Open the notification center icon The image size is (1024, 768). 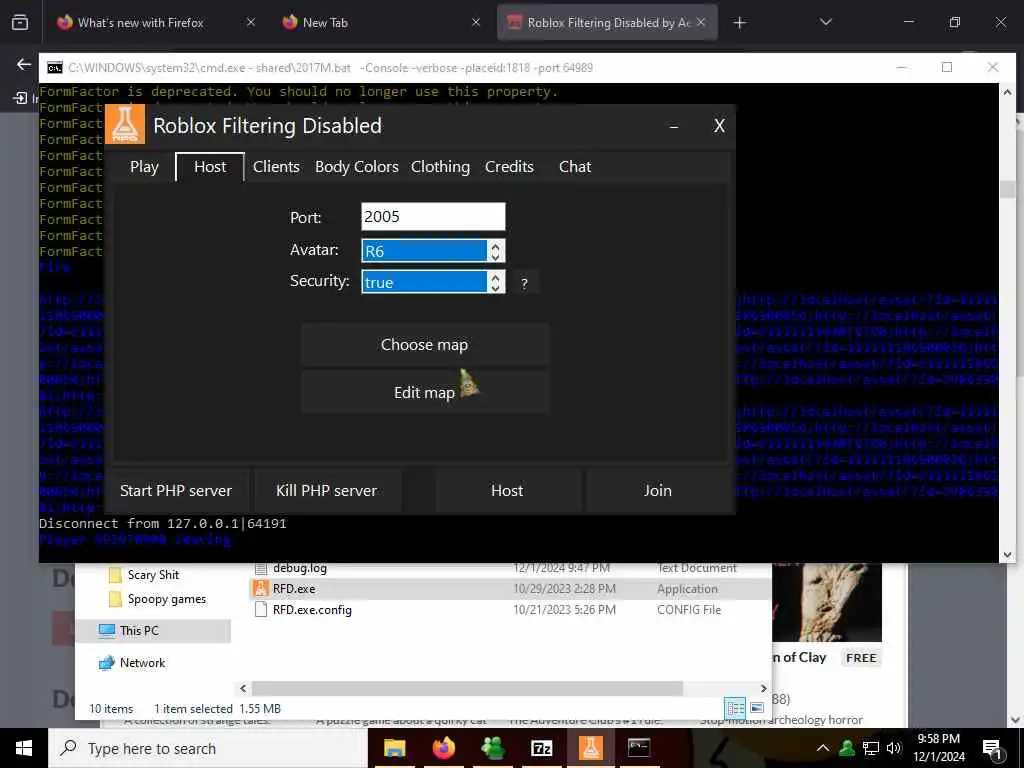(993, 749)
